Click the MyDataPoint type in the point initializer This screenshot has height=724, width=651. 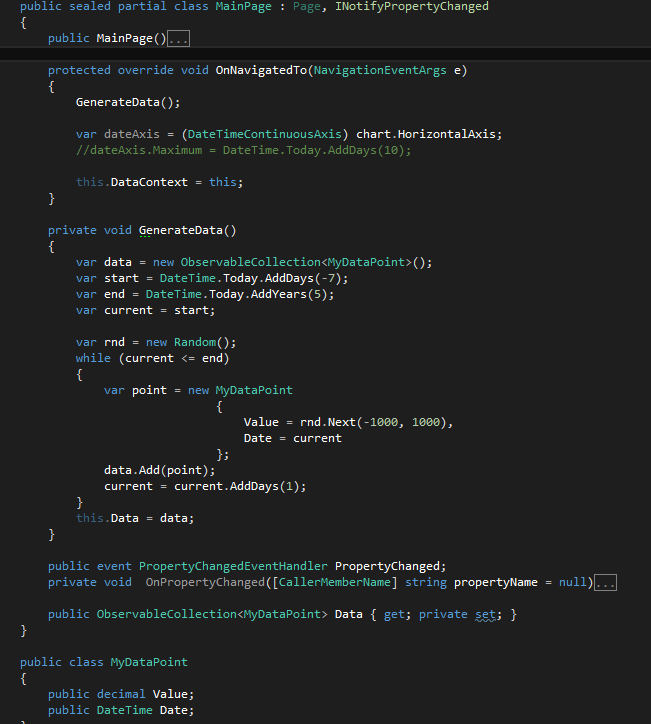[x=254, y=390]
